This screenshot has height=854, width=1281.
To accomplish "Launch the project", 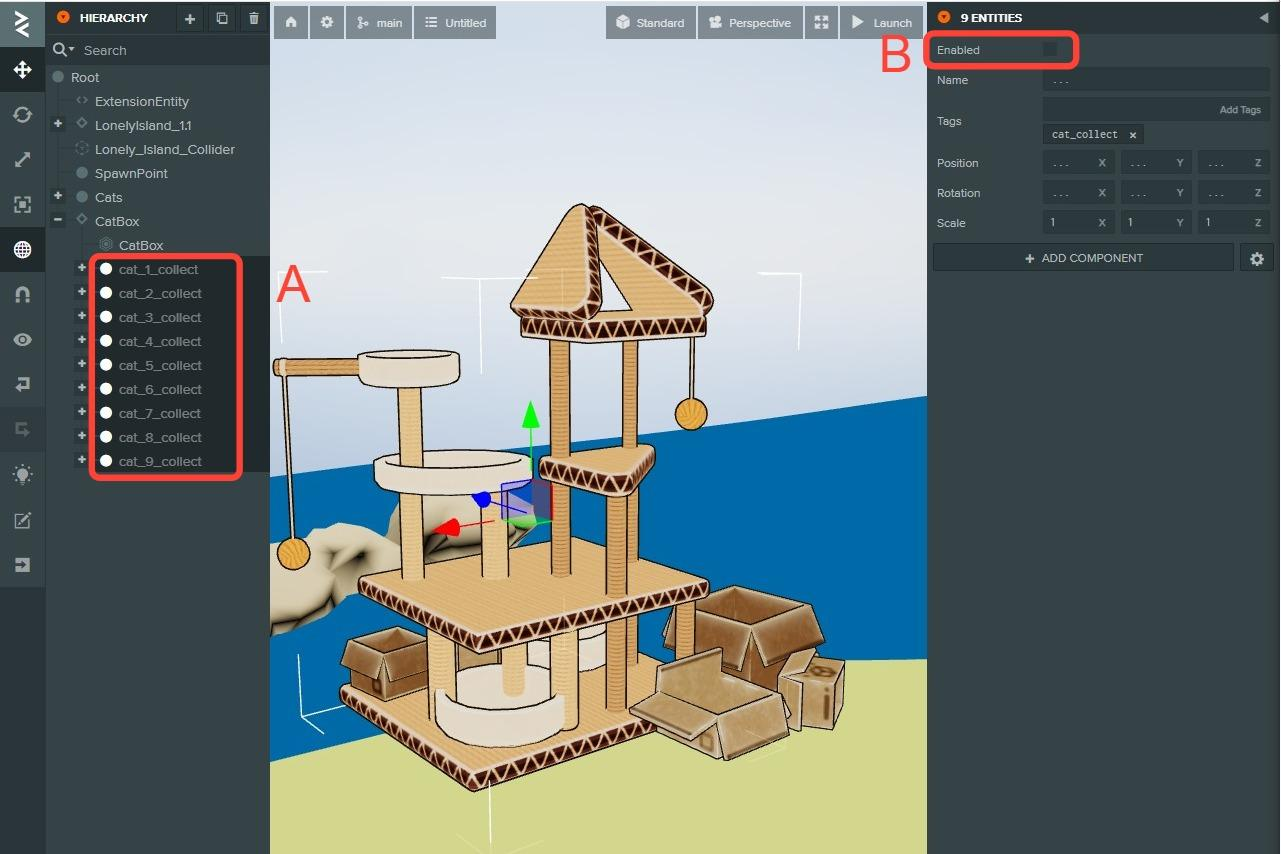I will 881,22.
